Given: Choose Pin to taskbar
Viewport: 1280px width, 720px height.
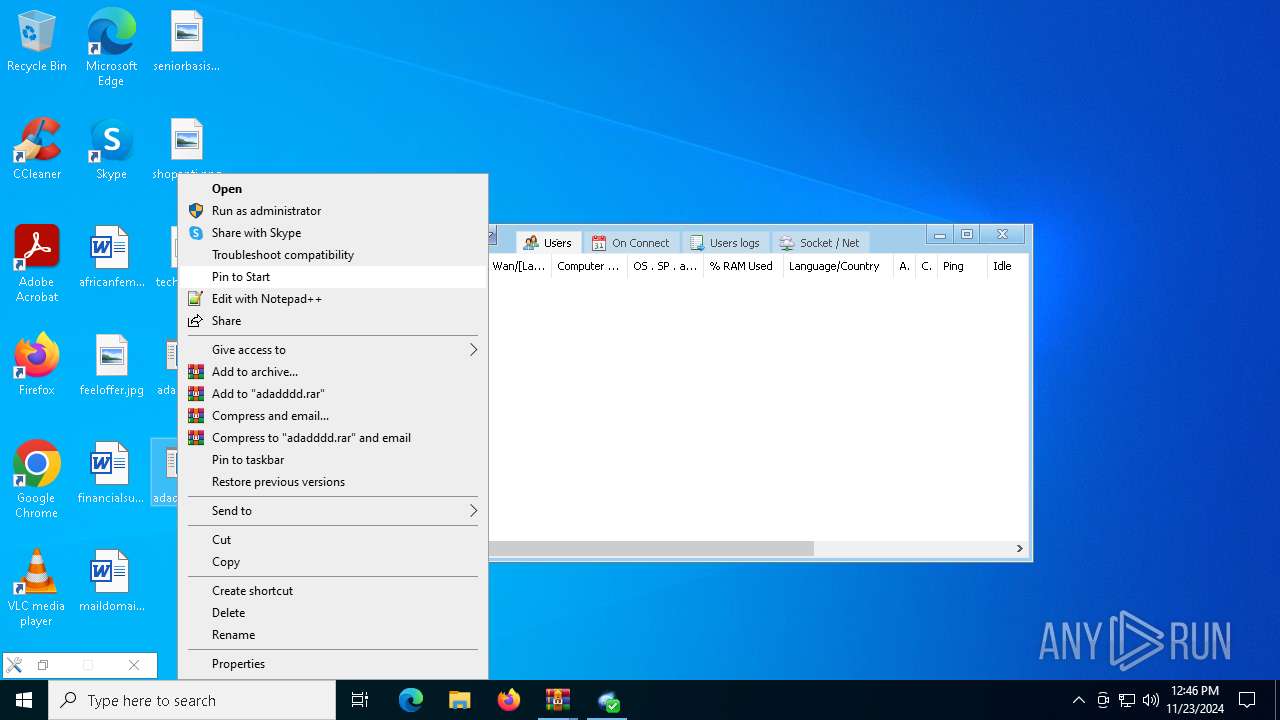Looking at the screenshot, I should [x=333, y=460].
